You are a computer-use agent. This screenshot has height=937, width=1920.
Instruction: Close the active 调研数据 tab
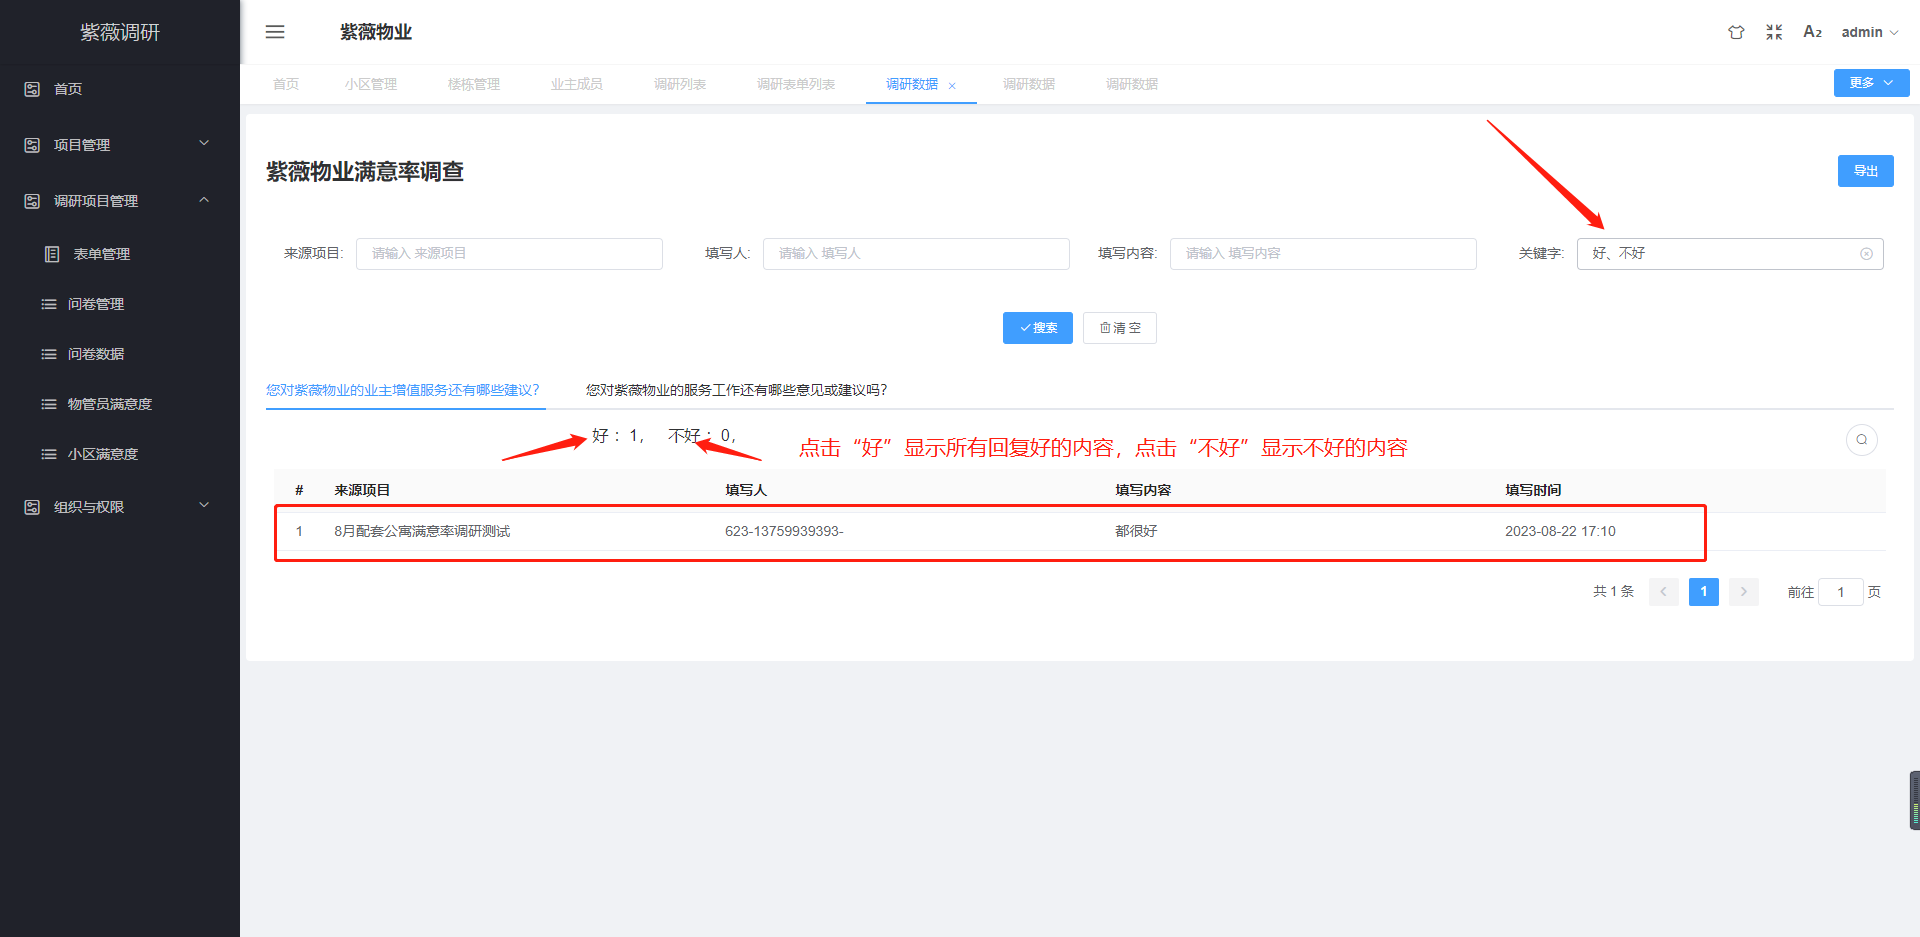click(x=952, y=86)
